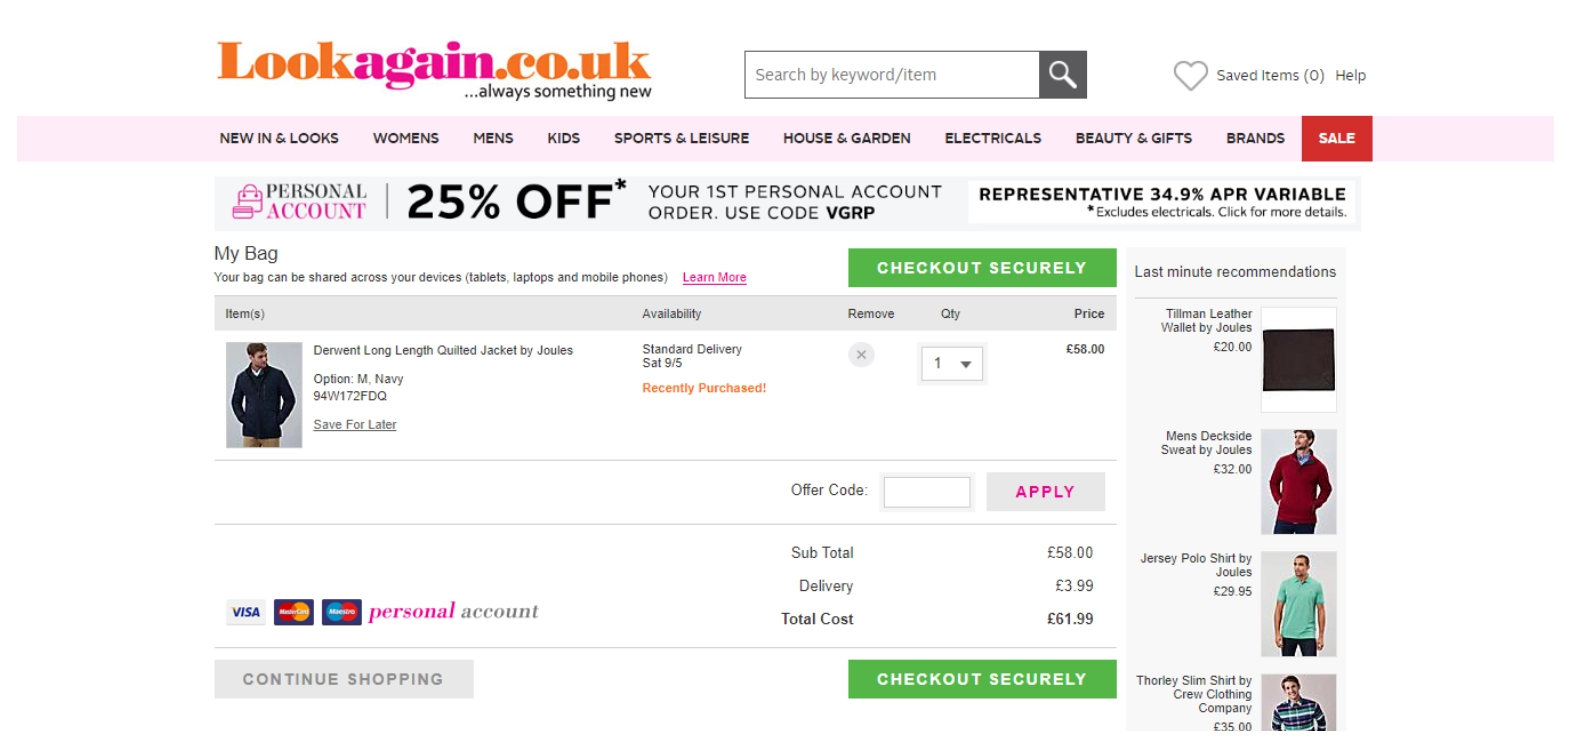Focus the search by keyword field

(x=892, y=75)
